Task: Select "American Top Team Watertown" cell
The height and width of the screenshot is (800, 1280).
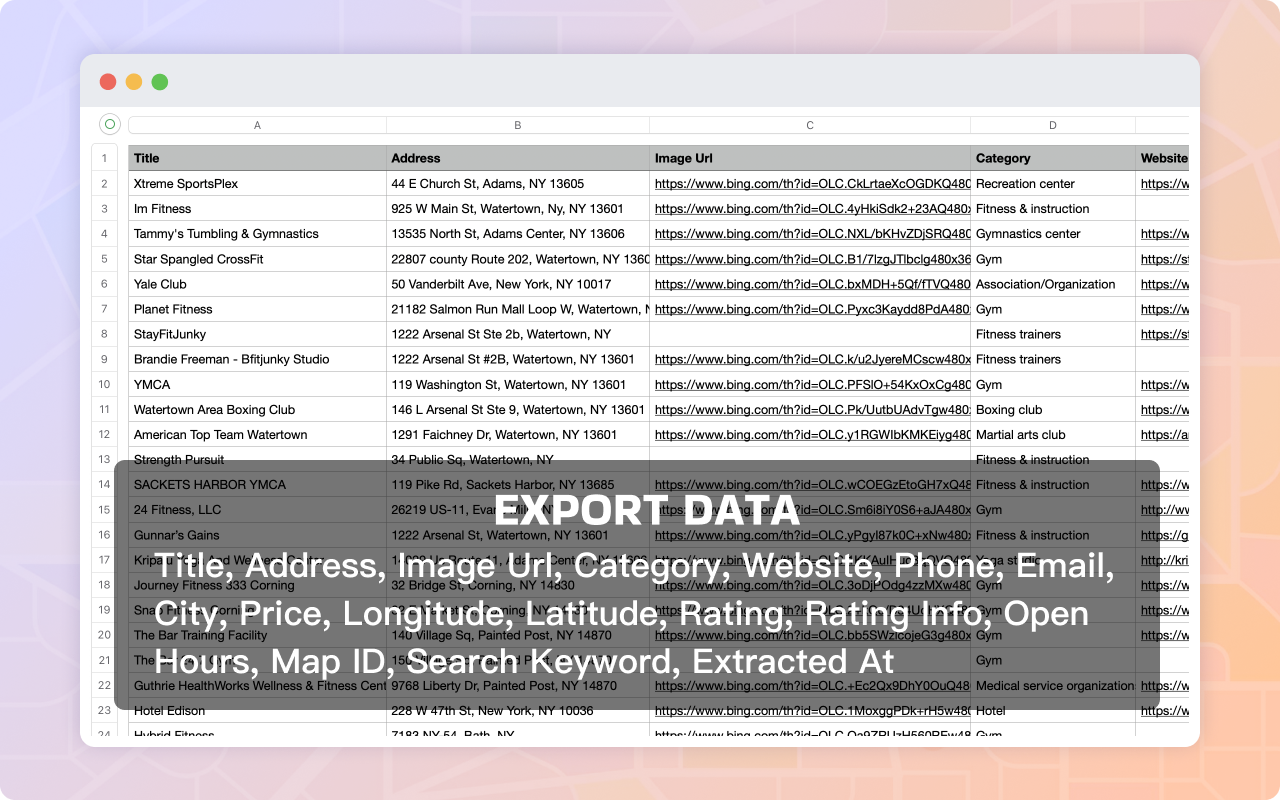Action: pyautogui.click(x=257, y=435)
